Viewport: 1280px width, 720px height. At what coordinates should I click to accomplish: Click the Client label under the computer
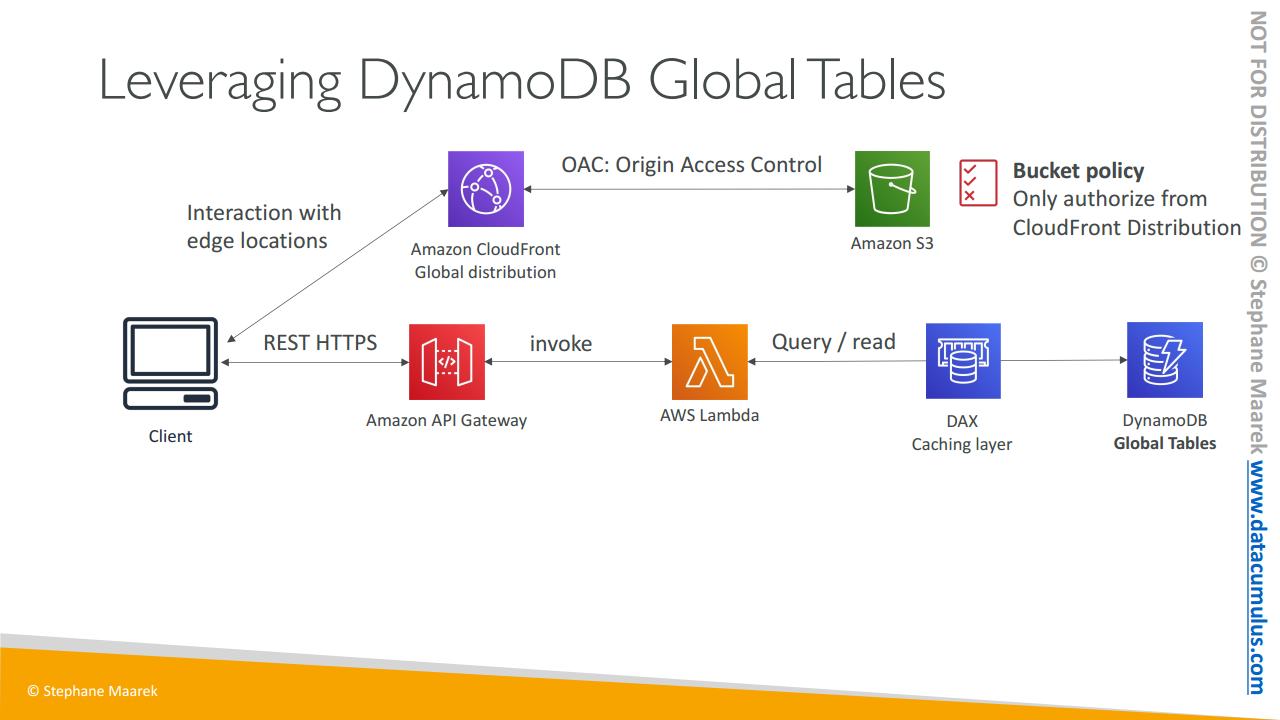(170, 436)
